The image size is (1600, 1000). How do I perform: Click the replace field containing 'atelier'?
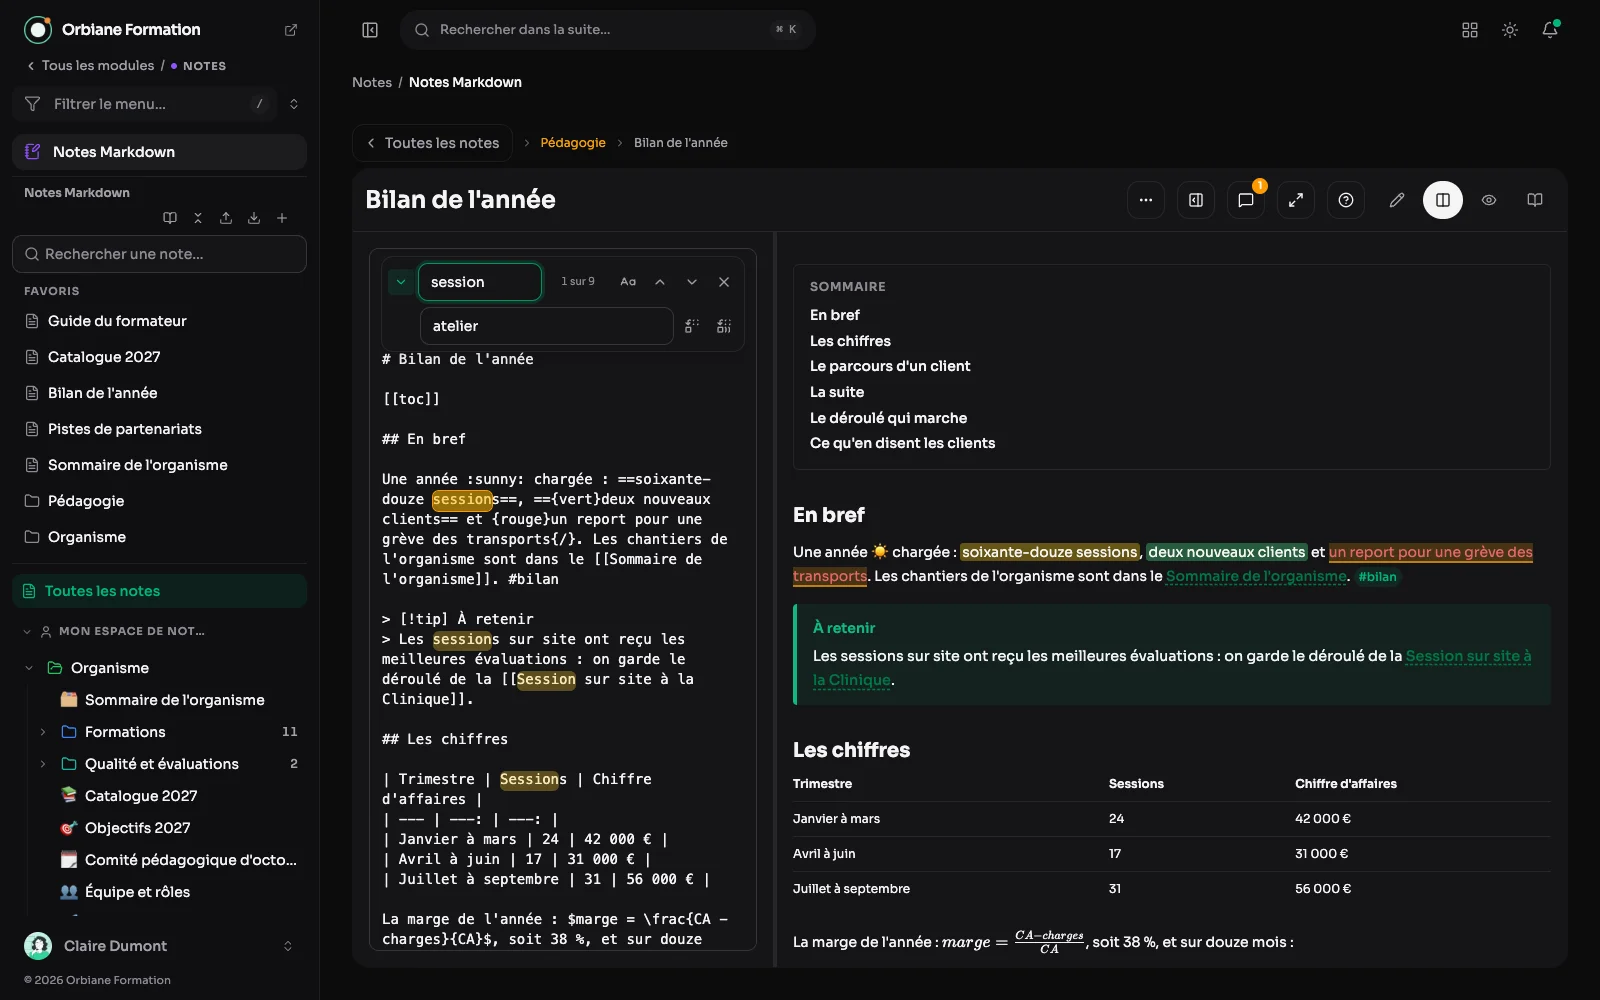[x=547, y=326]
